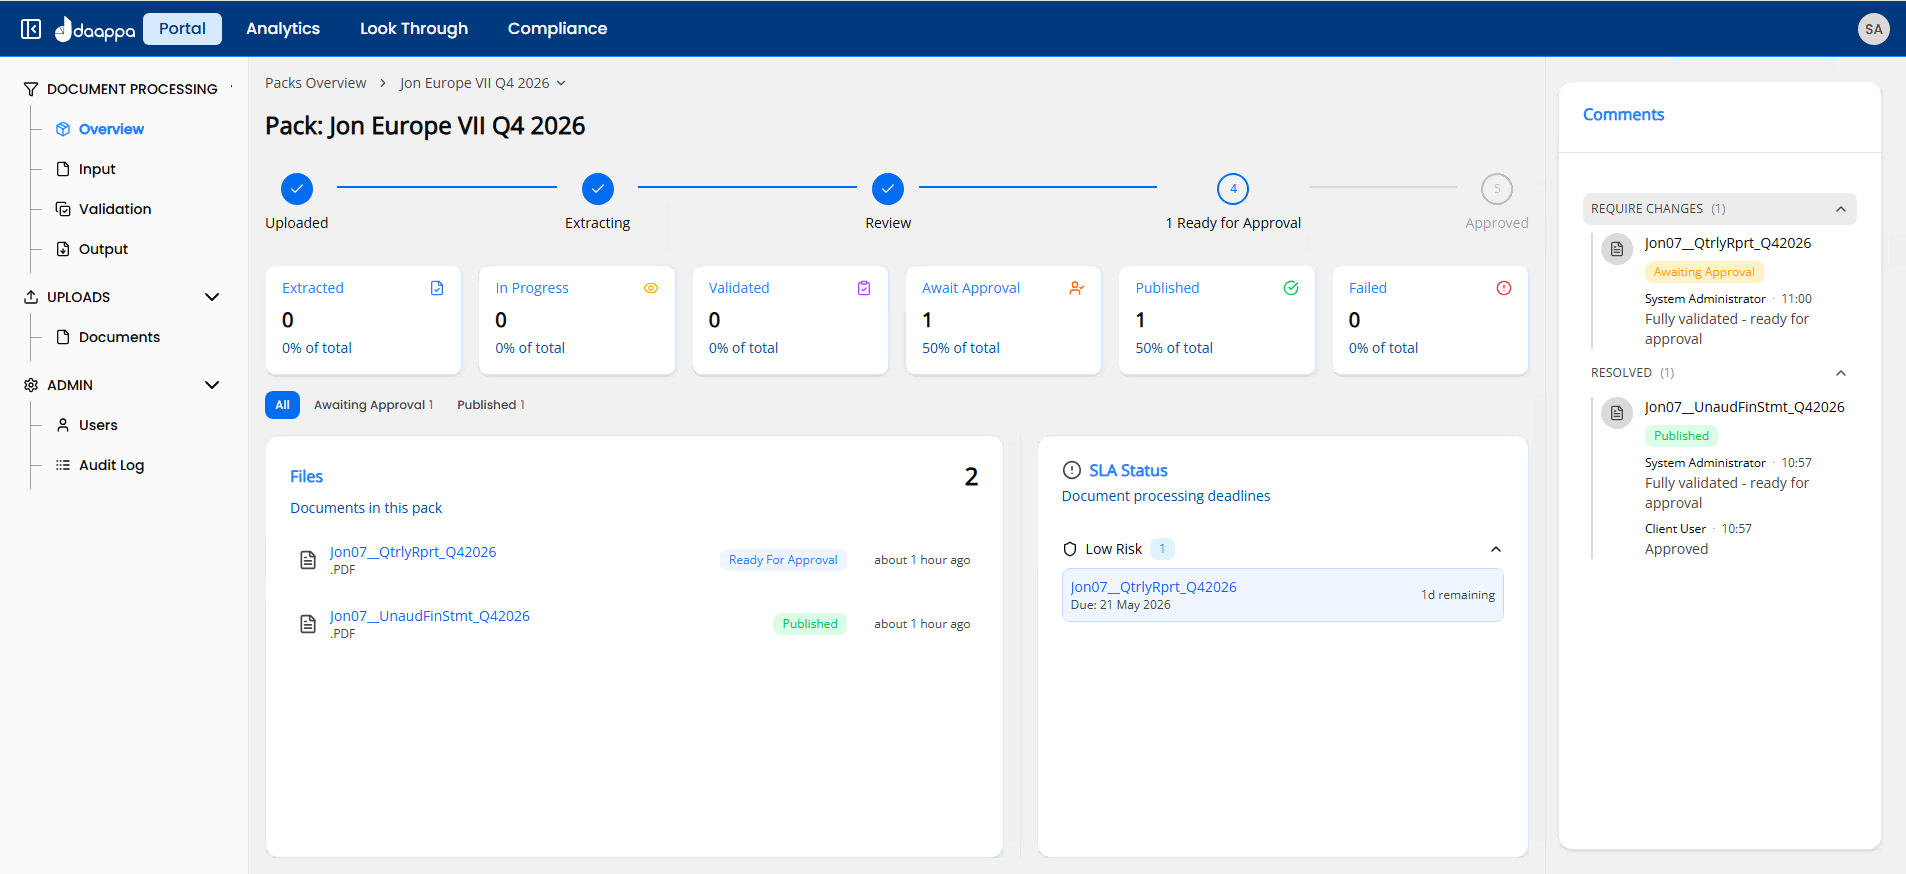The width and height of the screenshot is (1906, 874).
Task: Click file icon beside Jon07__QtrlyRprt_Q42026 in Files
Action: tap(308, 560)
